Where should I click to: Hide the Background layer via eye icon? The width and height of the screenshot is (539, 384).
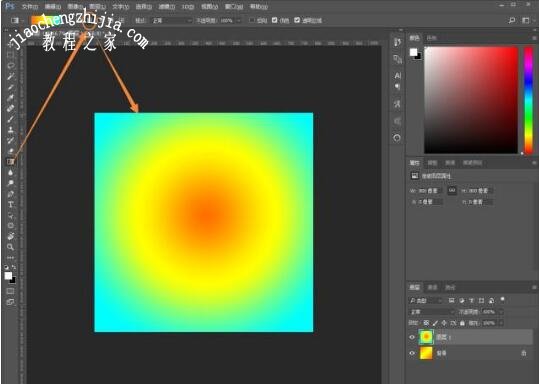click(412, 353)
